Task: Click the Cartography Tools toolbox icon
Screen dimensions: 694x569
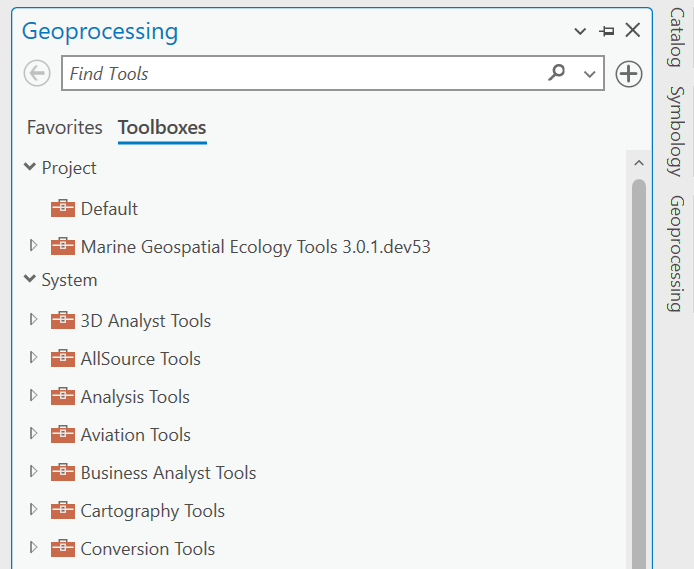Action: click(63, 511)
